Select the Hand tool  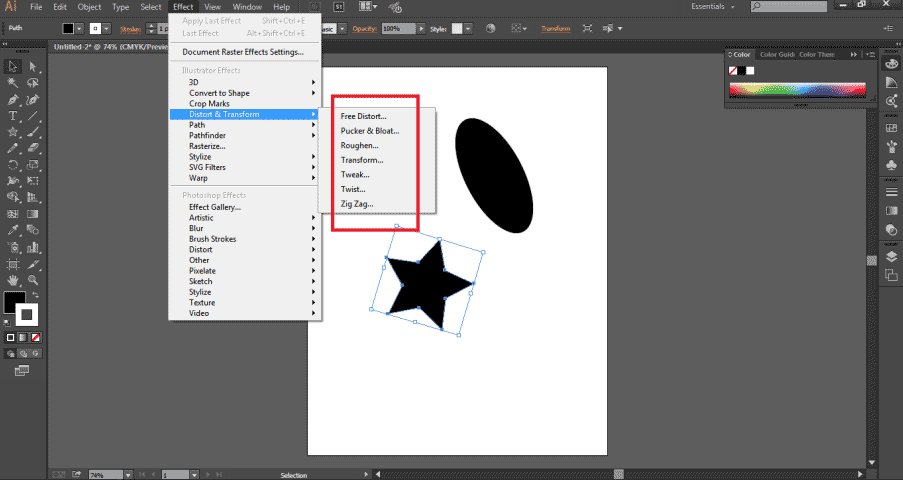coord(13,281)
